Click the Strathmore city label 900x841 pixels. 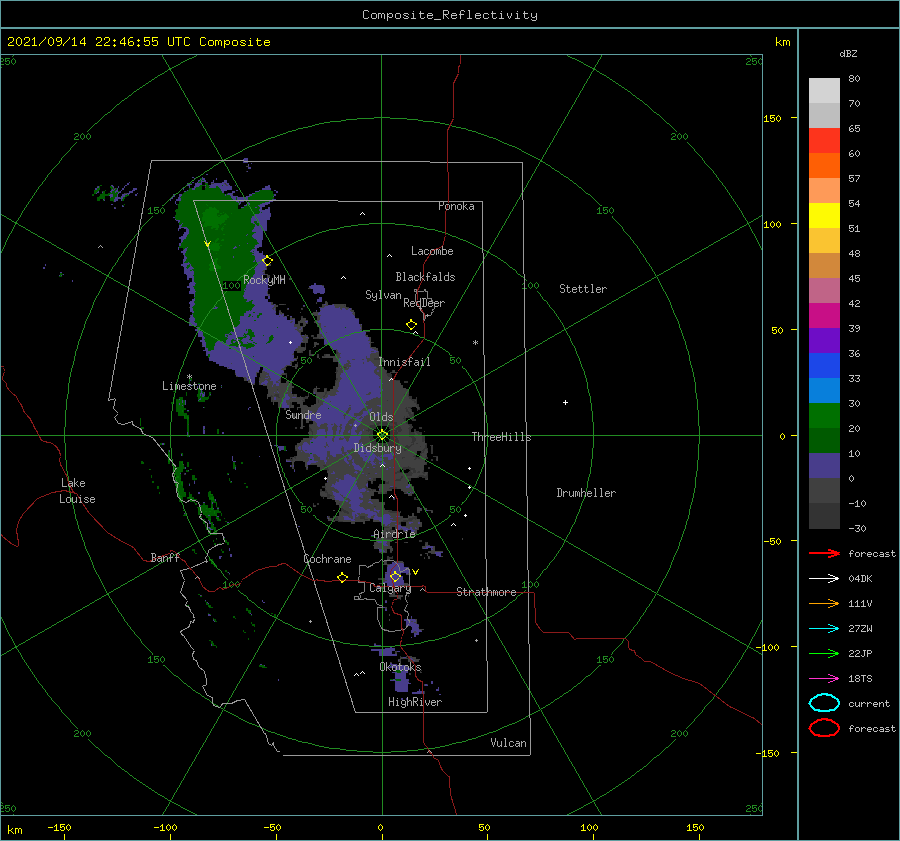click(486, 592)
